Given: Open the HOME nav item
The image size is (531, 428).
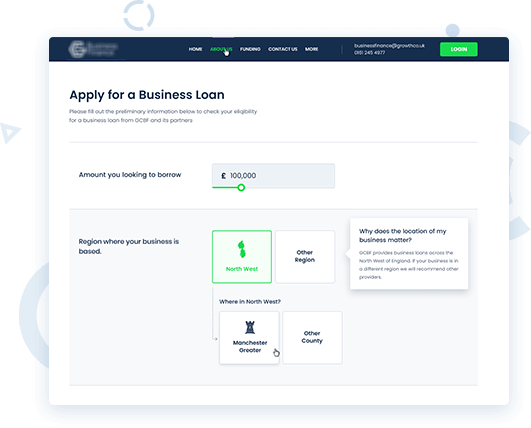Looking at the screenshot, I should pyautogui.click(x=195, y=49).
